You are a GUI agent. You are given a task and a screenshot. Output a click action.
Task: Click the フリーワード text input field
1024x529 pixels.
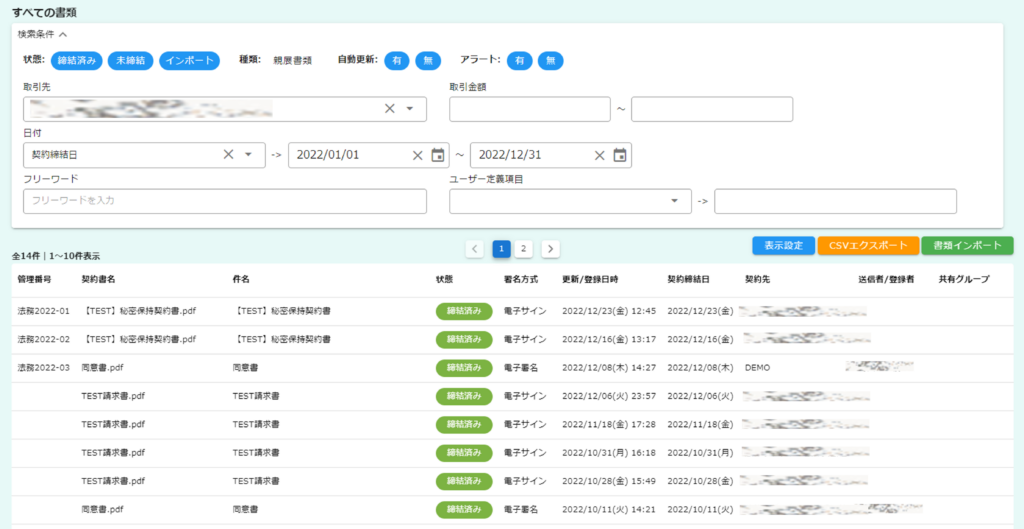(224, 201)
